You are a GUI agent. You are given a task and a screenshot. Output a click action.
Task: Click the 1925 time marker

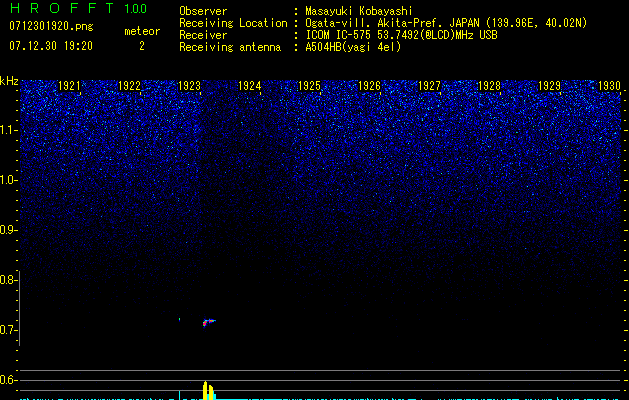pos(309,86)
